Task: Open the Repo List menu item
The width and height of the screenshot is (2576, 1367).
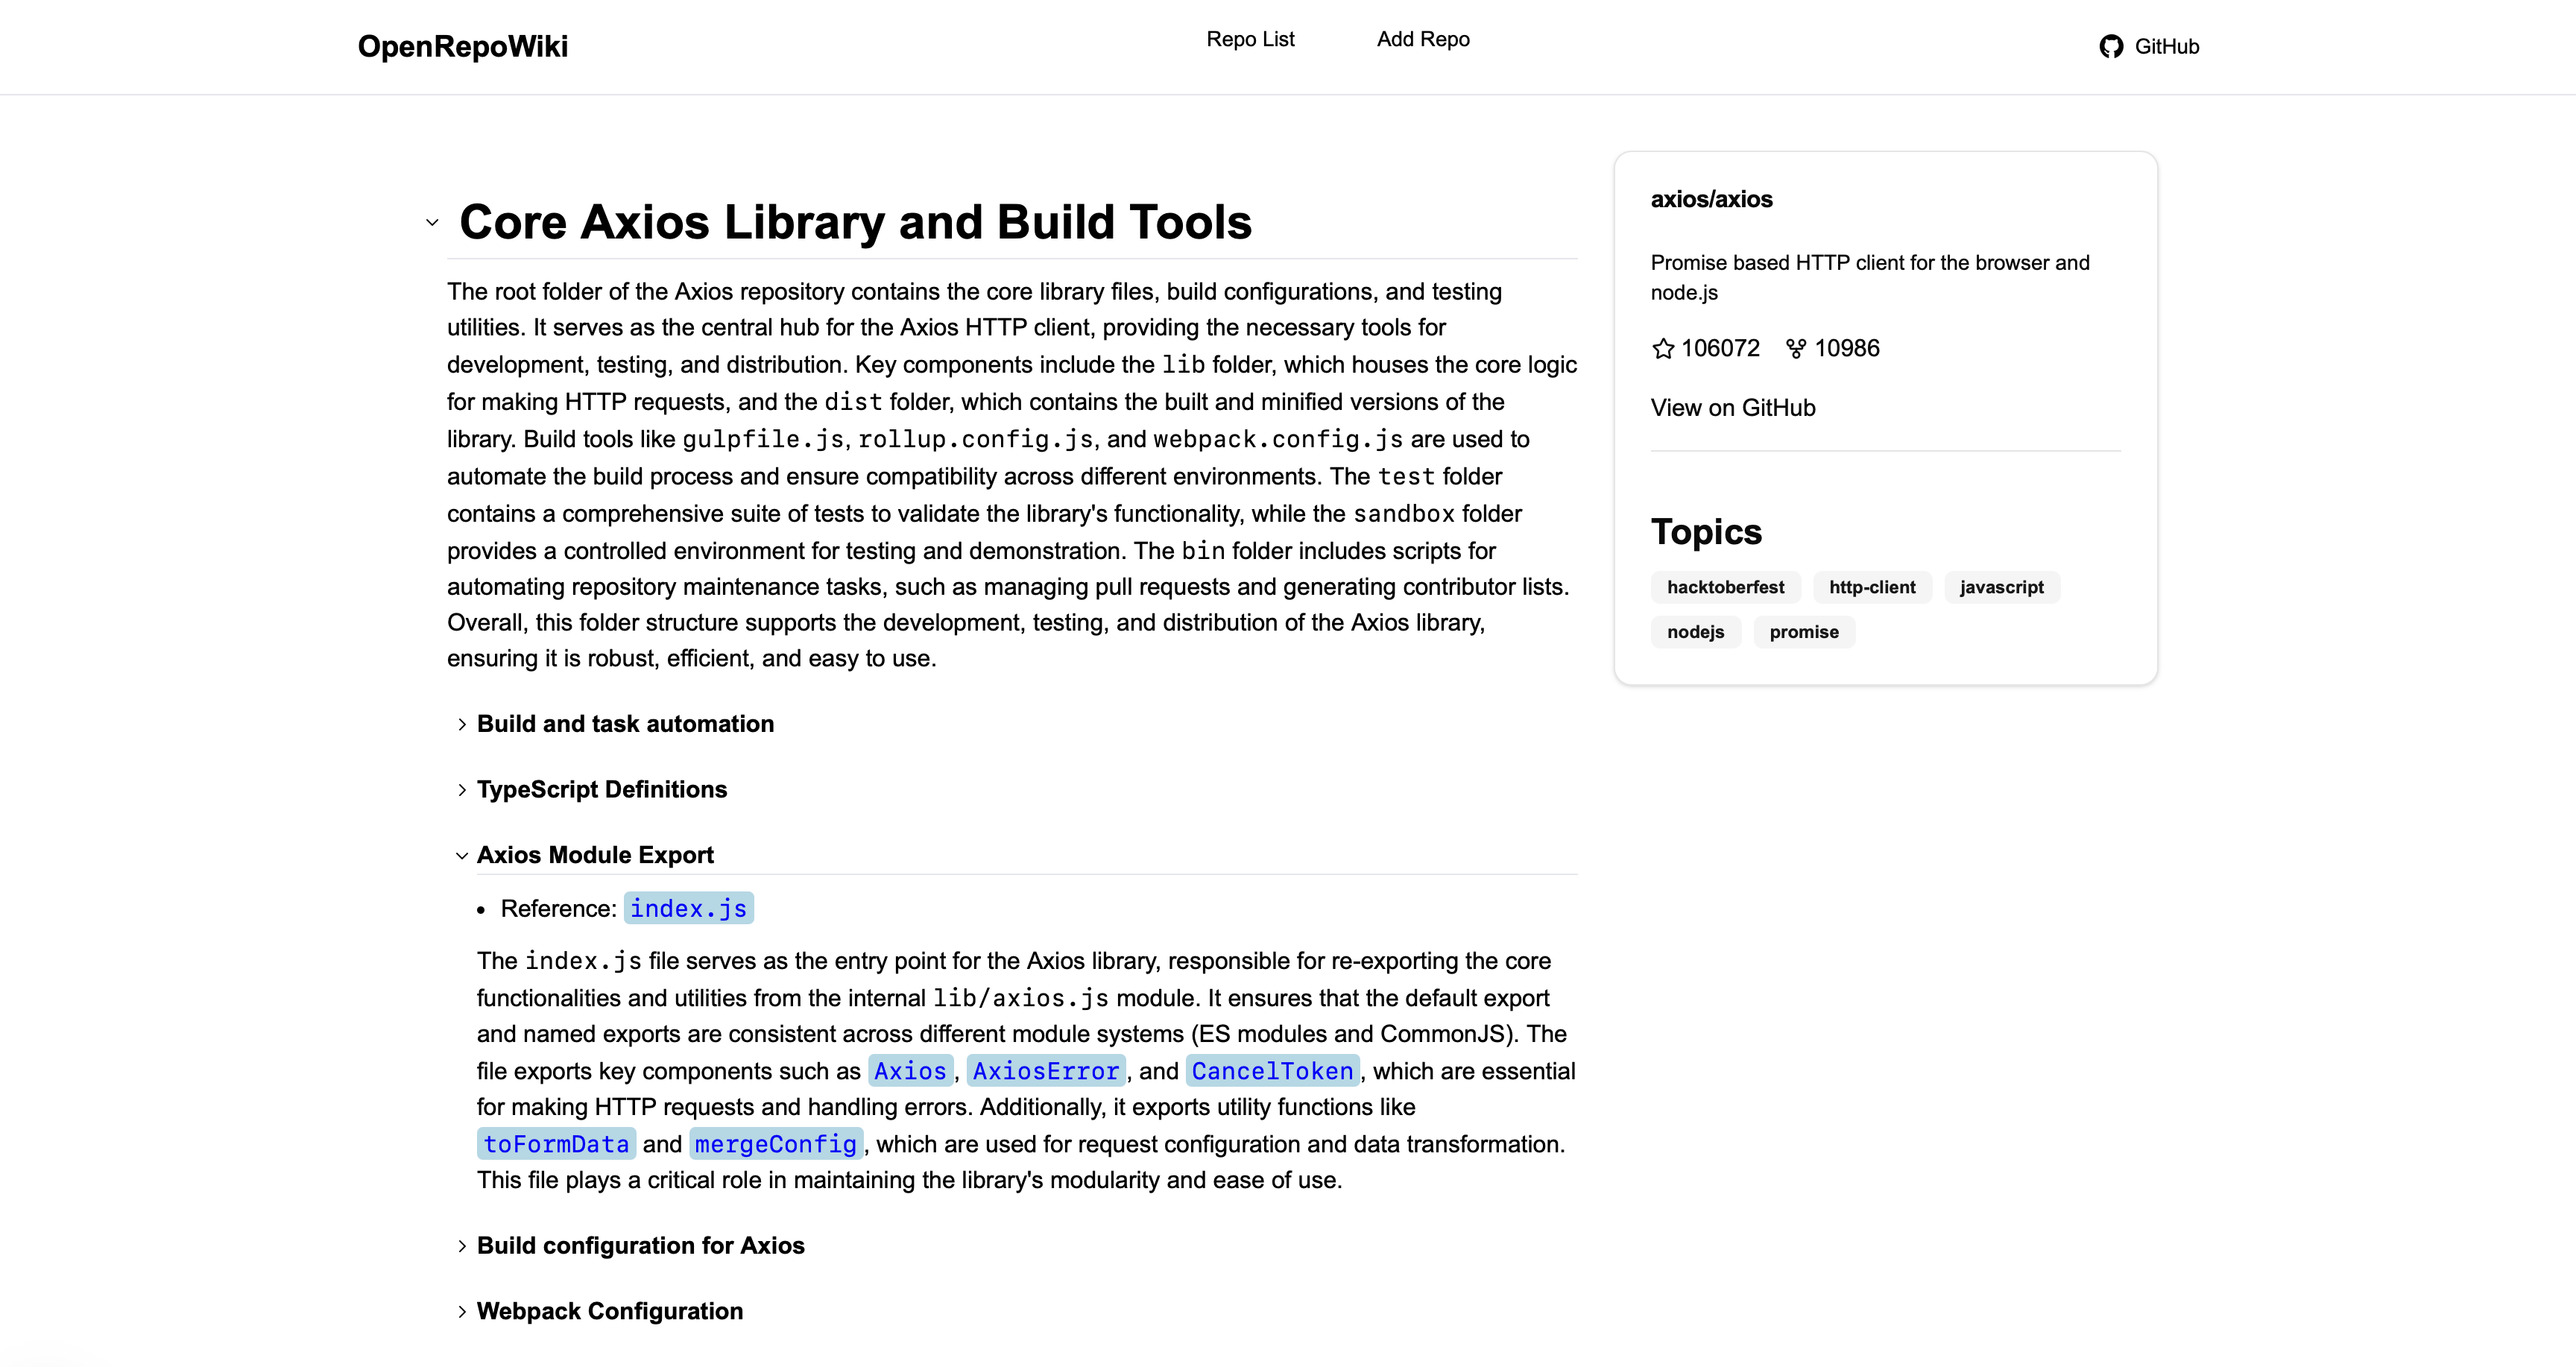Action: coord(1250,39)
